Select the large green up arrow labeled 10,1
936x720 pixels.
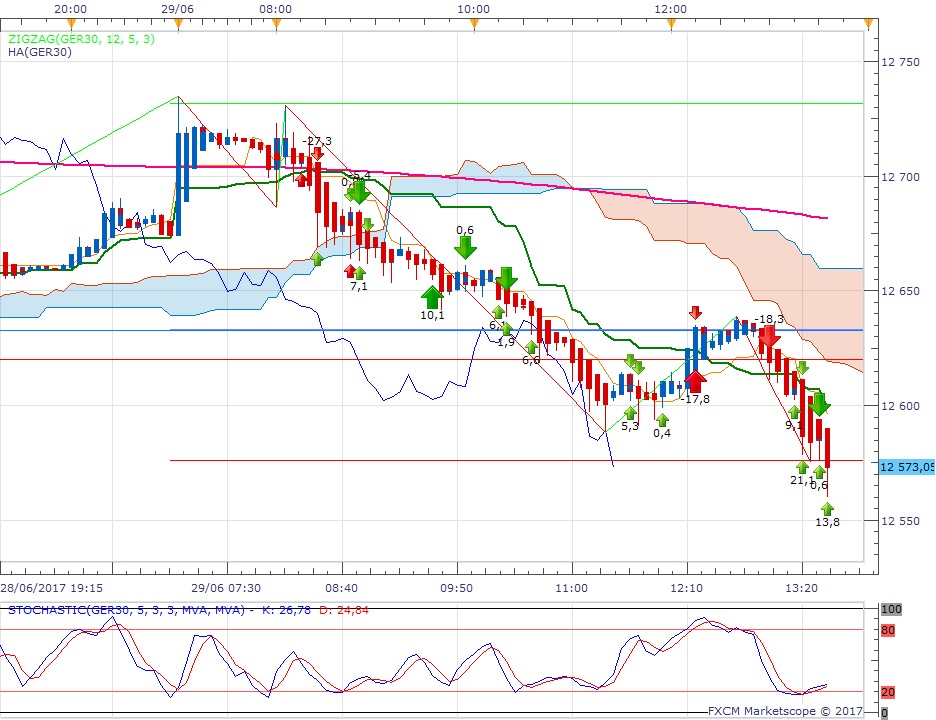(432, 297)
